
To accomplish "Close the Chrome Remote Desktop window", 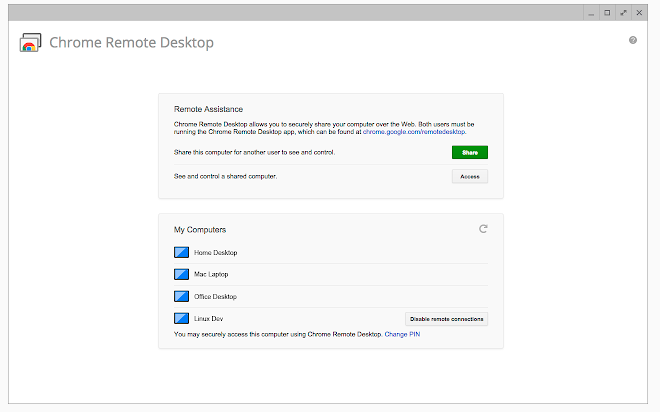I will (639, 13).
